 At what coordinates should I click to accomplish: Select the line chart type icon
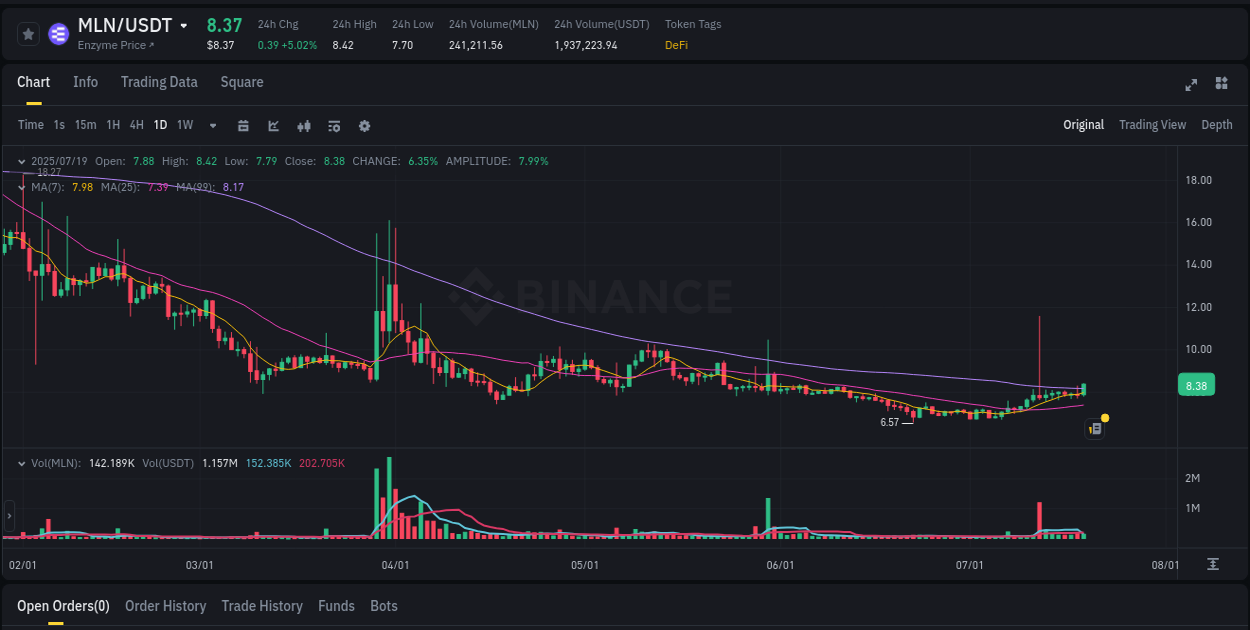pos(273,125)
